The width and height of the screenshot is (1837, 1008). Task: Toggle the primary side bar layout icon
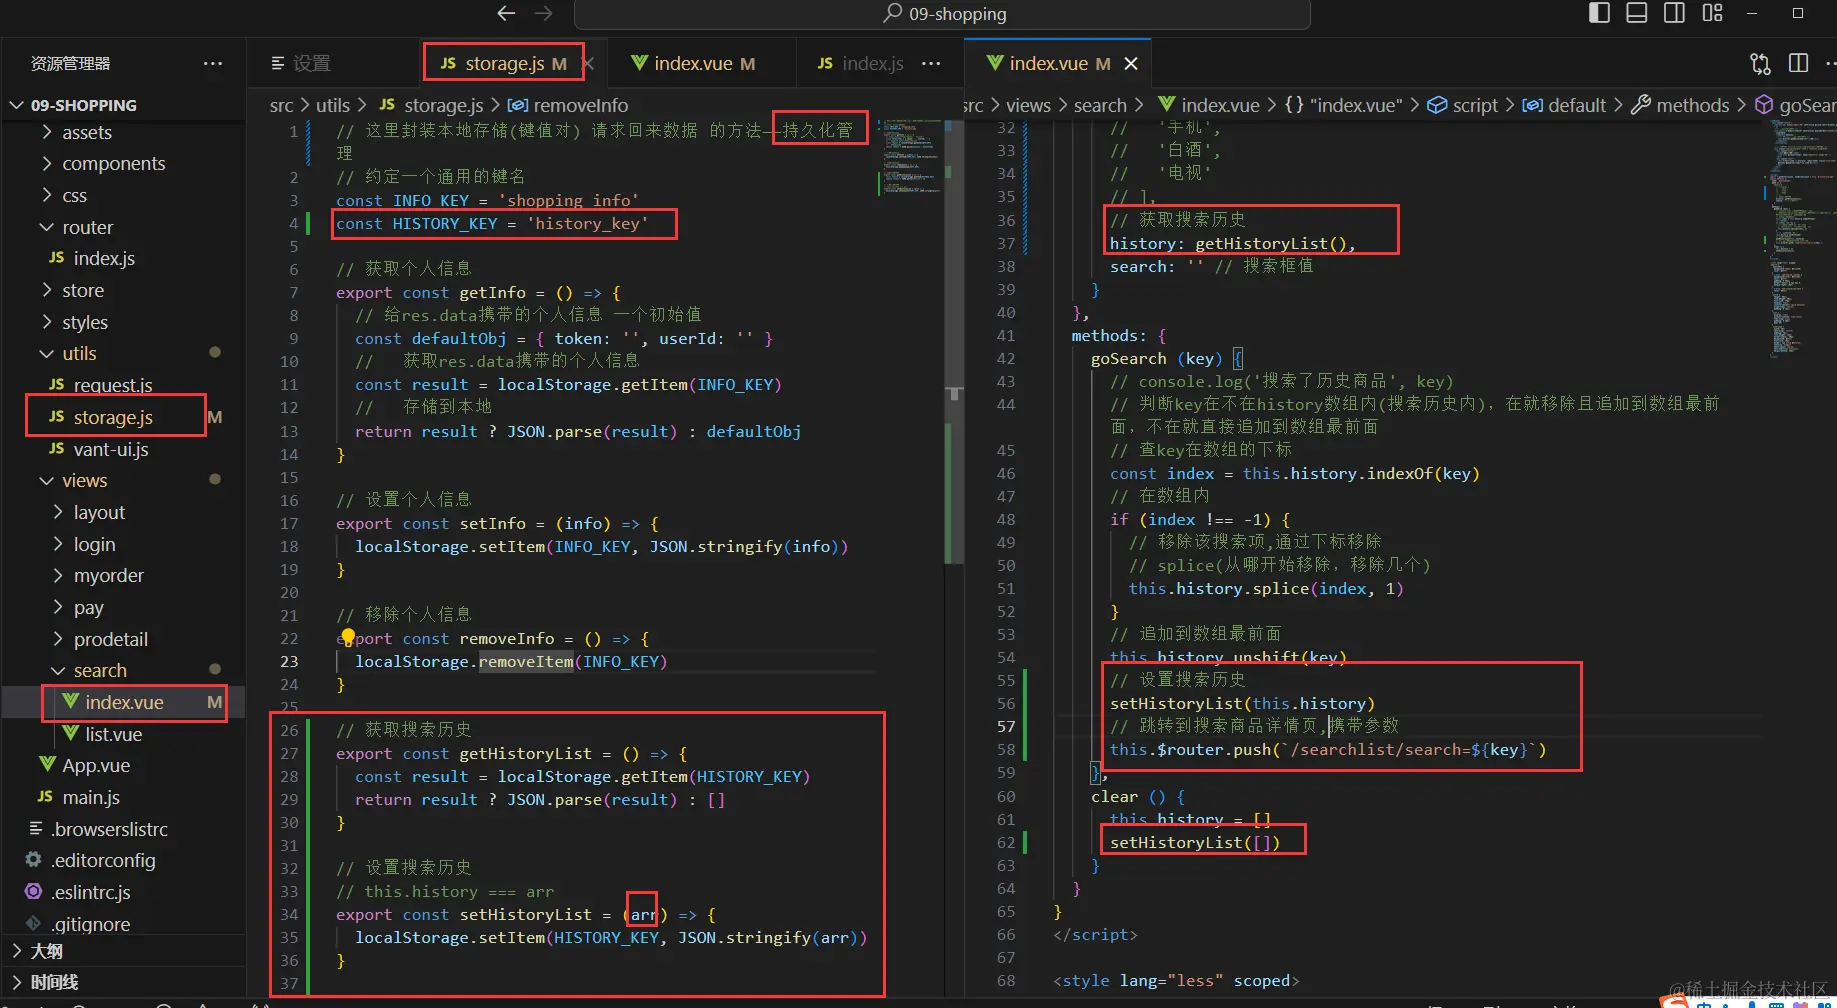click(x=1599, y=13)
